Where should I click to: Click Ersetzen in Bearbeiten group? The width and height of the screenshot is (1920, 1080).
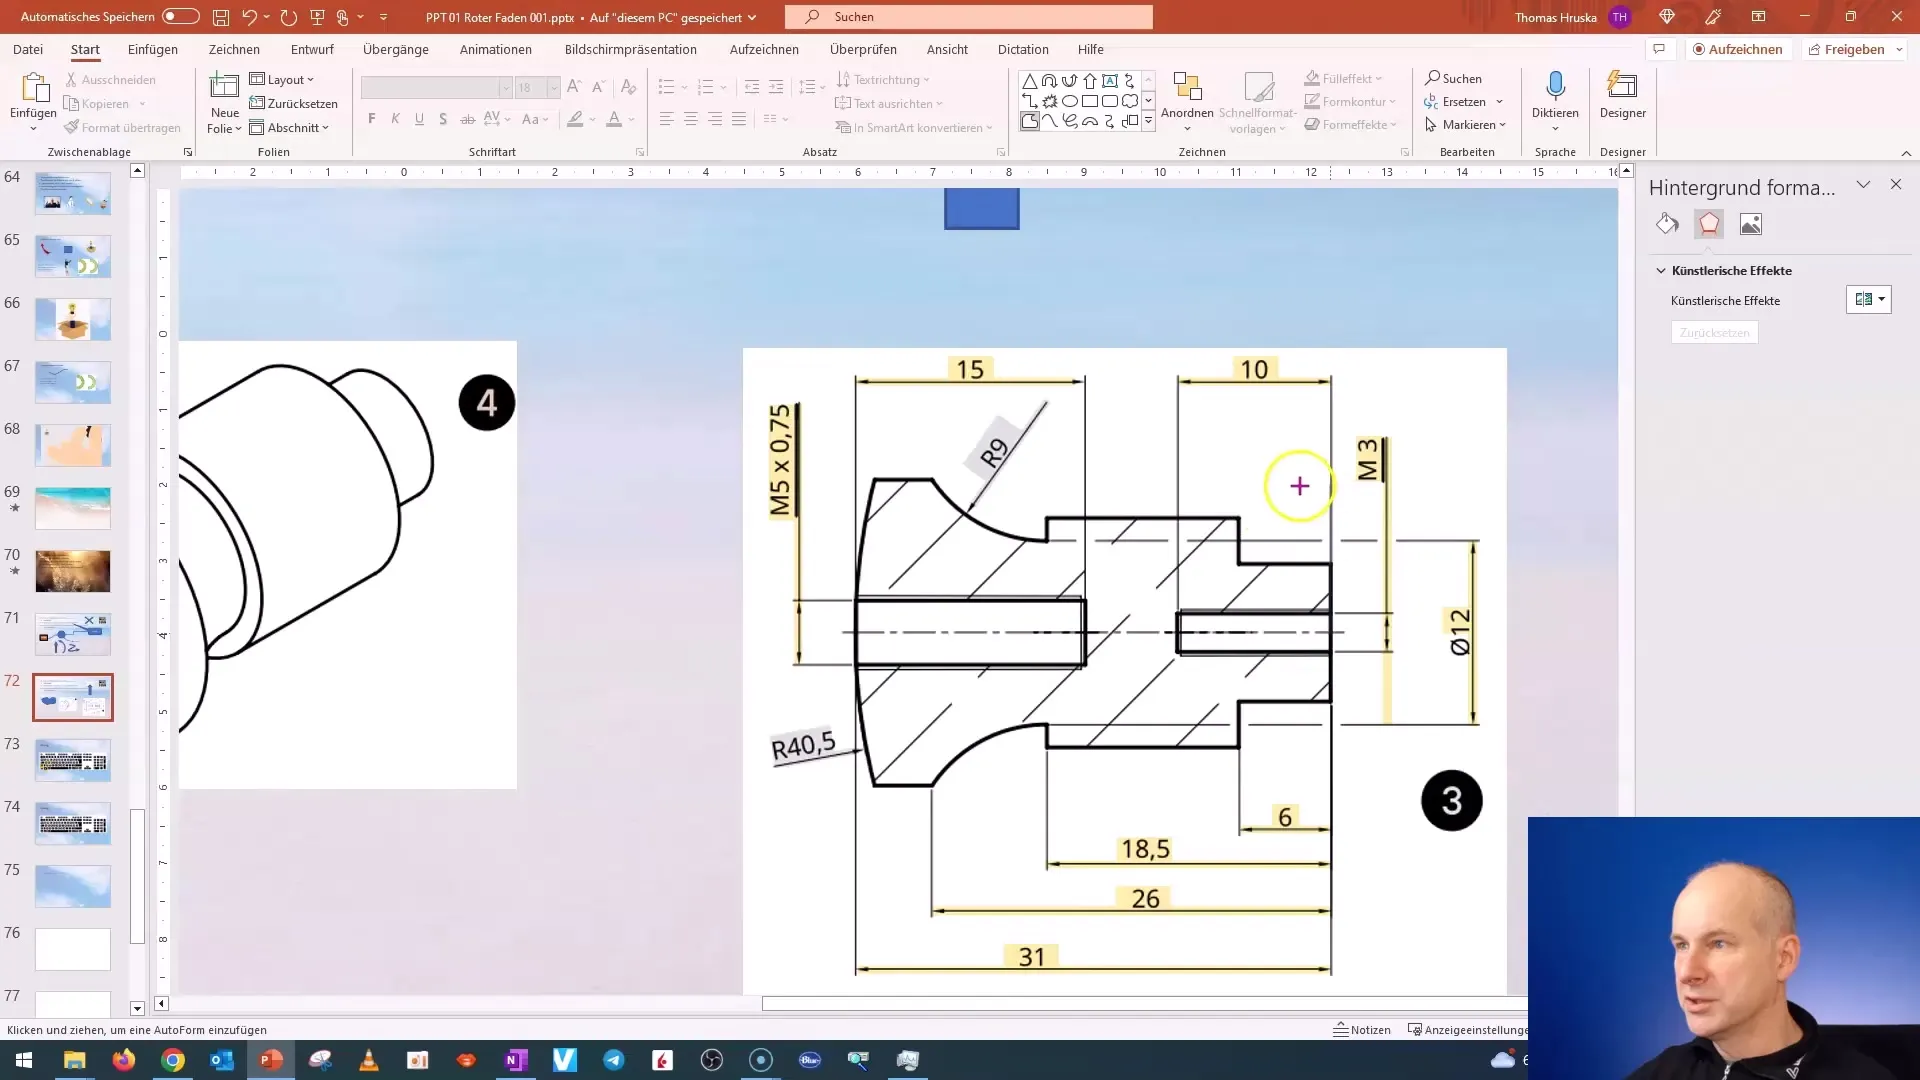[x=1464, y=102]
